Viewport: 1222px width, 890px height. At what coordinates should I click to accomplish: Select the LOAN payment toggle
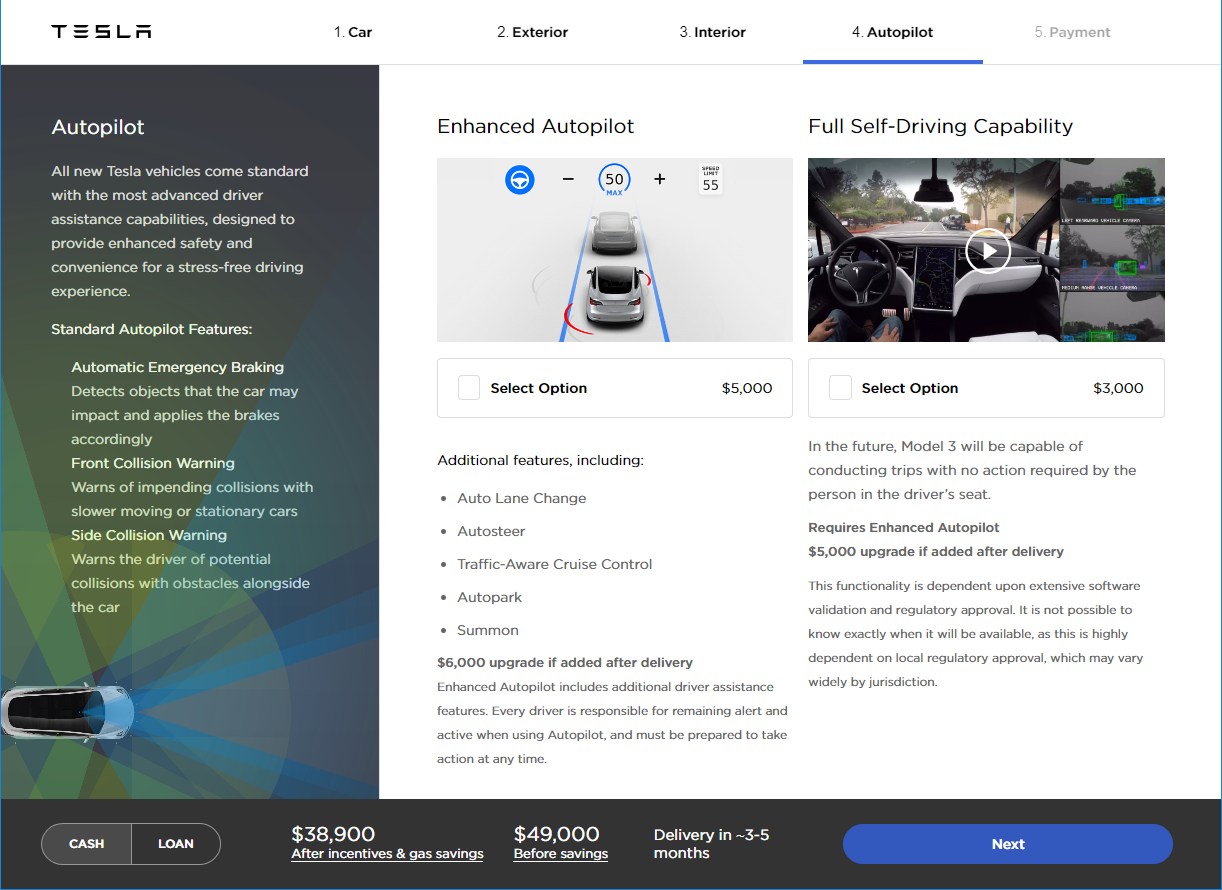(x=176, y=844)
